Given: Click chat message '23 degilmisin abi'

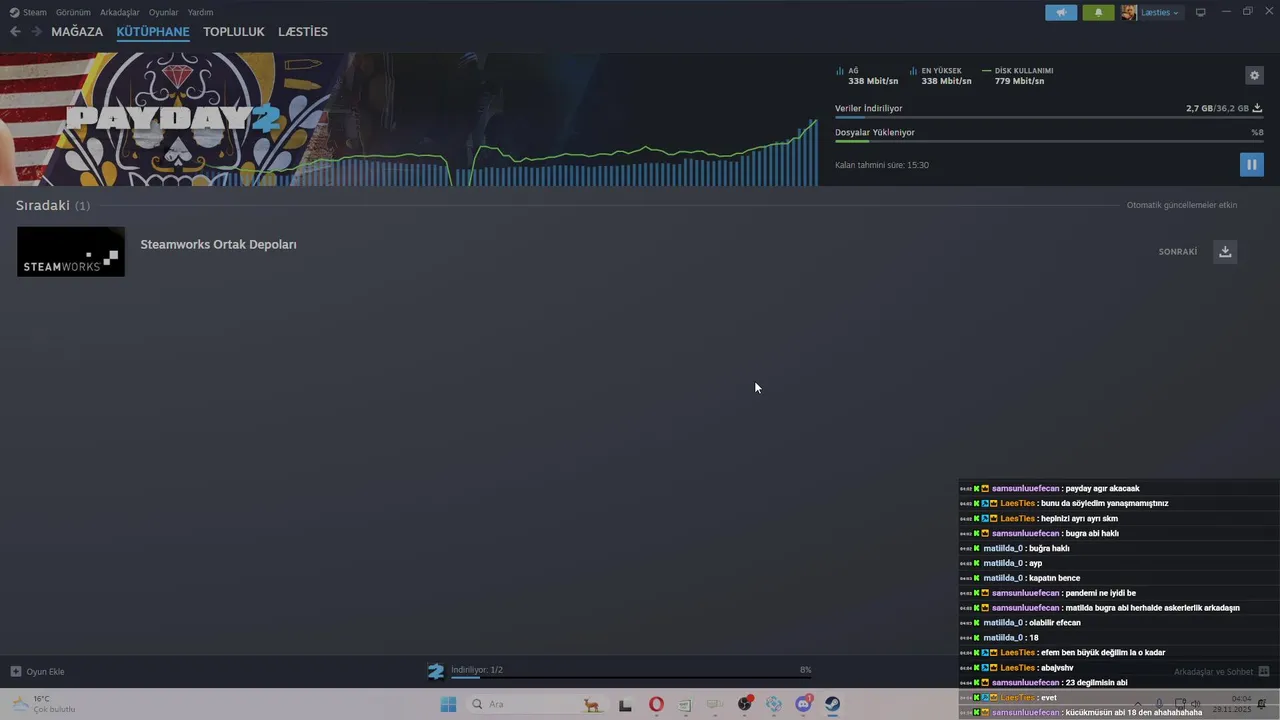Looking at the screenshot, I should 1097,683.
